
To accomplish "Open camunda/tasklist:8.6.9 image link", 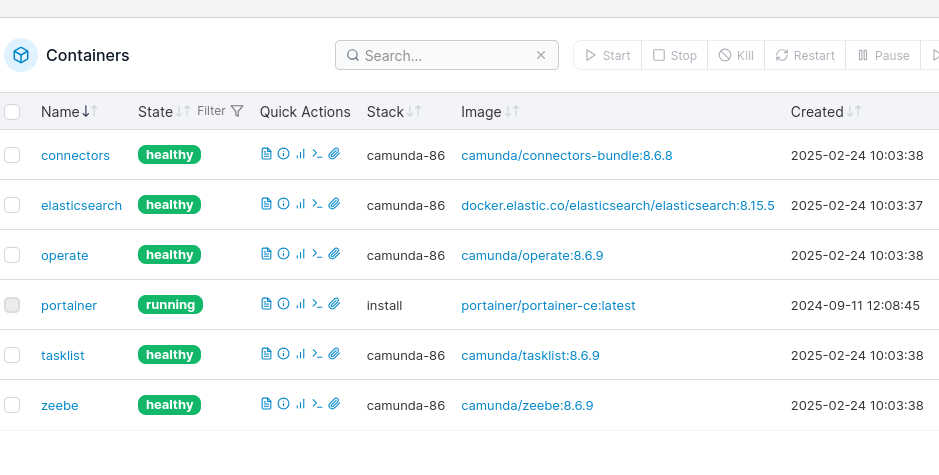I will pos(530,355).
